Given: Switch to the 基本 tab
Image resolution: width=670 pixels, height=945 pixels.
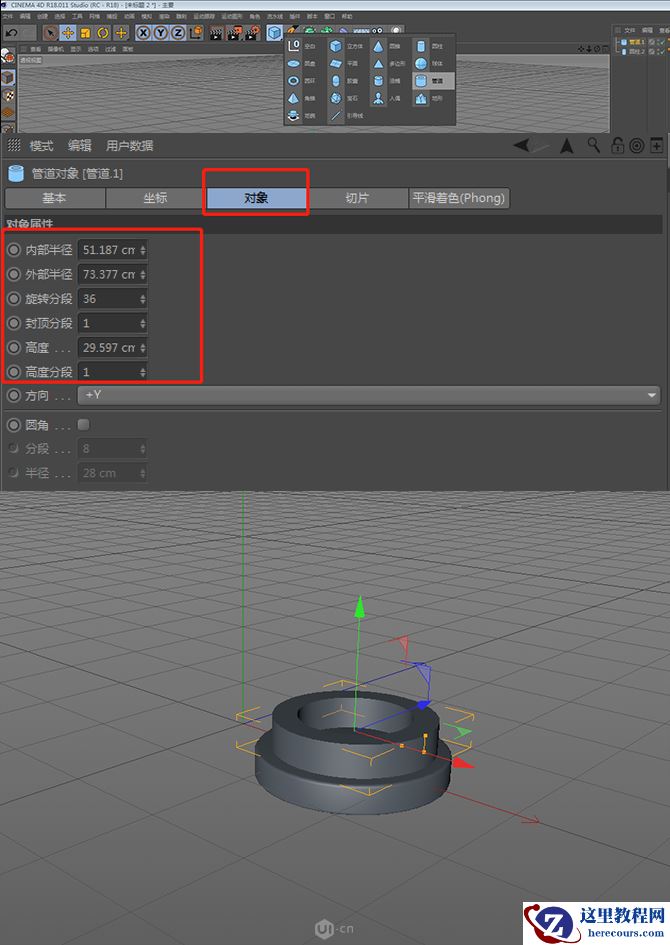Looking at the screenshot, I should click(x=55, y=198).
